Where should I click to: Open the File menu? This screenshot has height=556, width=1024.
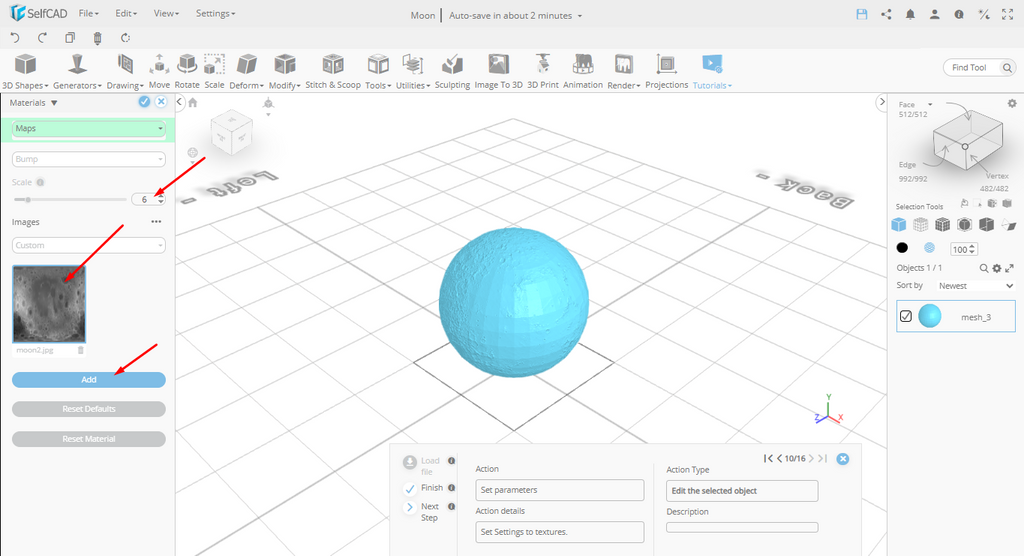88,13
